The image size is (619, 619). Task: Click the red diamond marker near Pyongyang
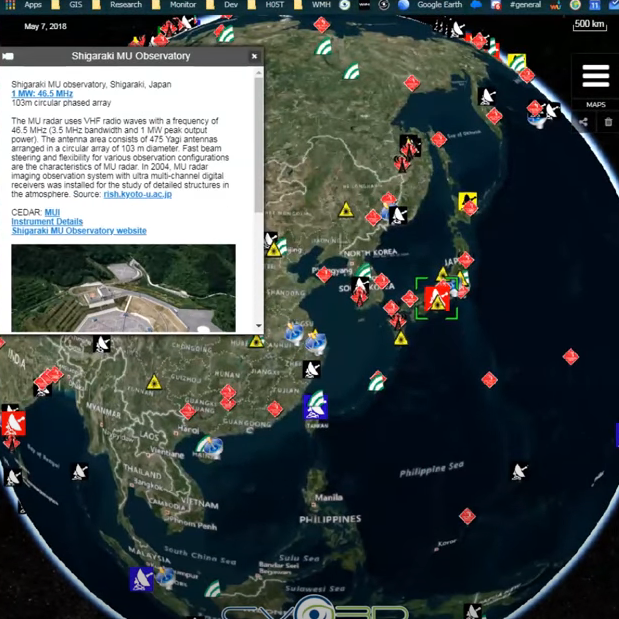pyautogui.click(x=324, y=274)
